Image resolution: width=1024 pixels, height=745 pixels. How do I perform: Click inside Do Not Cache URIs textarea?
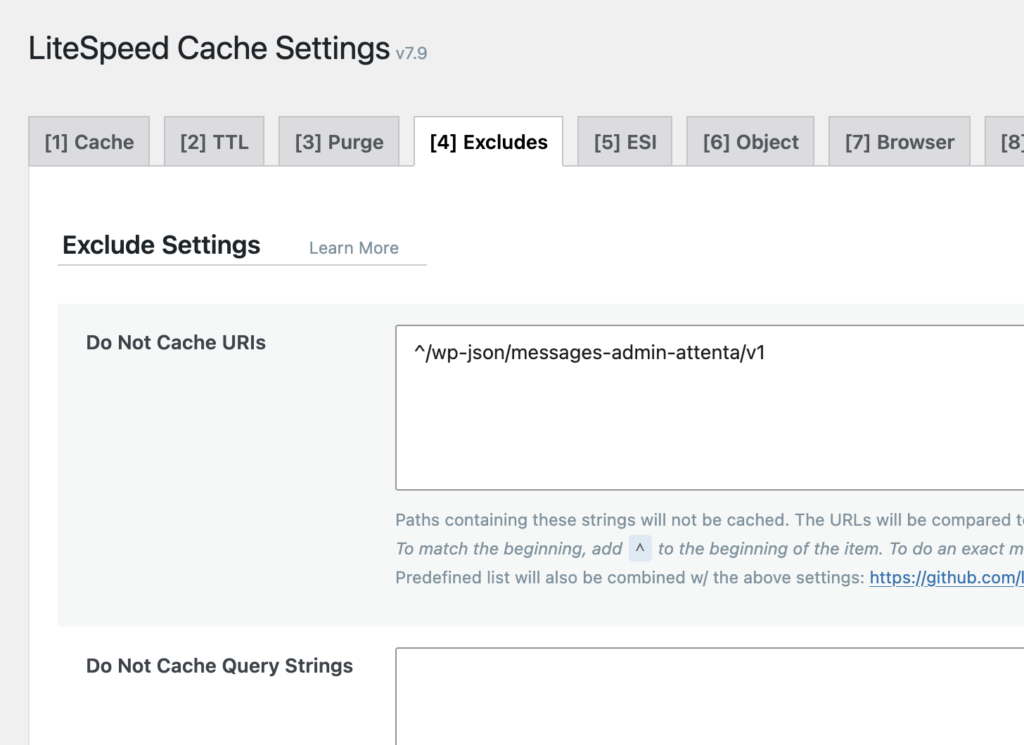(x=710, y=407)
